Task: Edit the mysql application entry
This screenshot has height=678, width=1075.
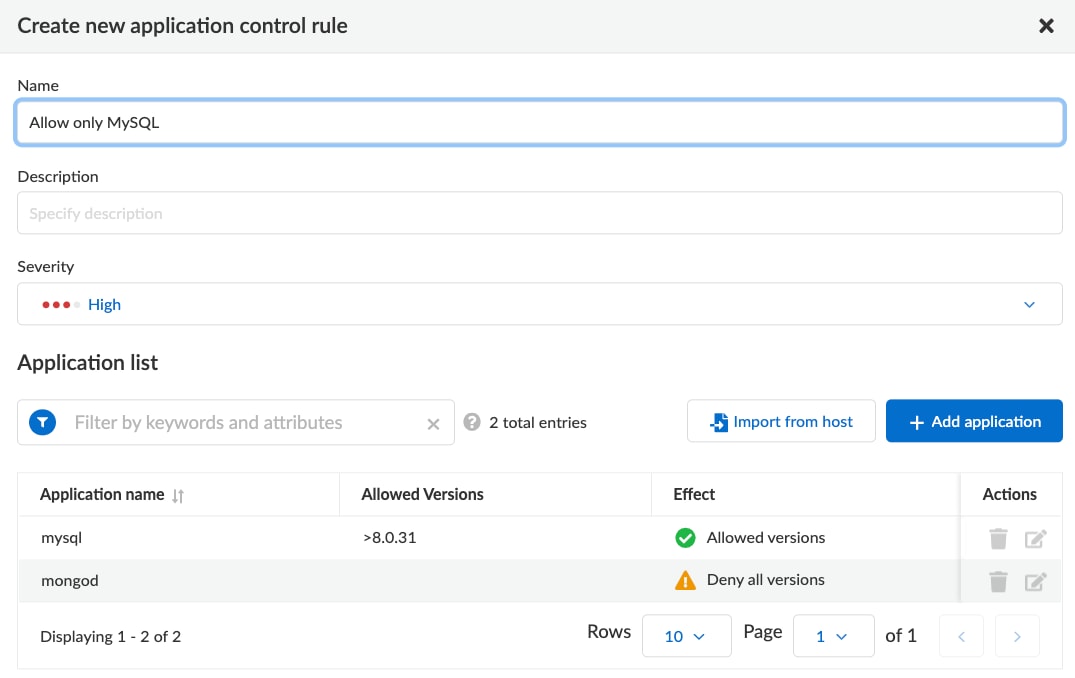Action: point(1035,538)
